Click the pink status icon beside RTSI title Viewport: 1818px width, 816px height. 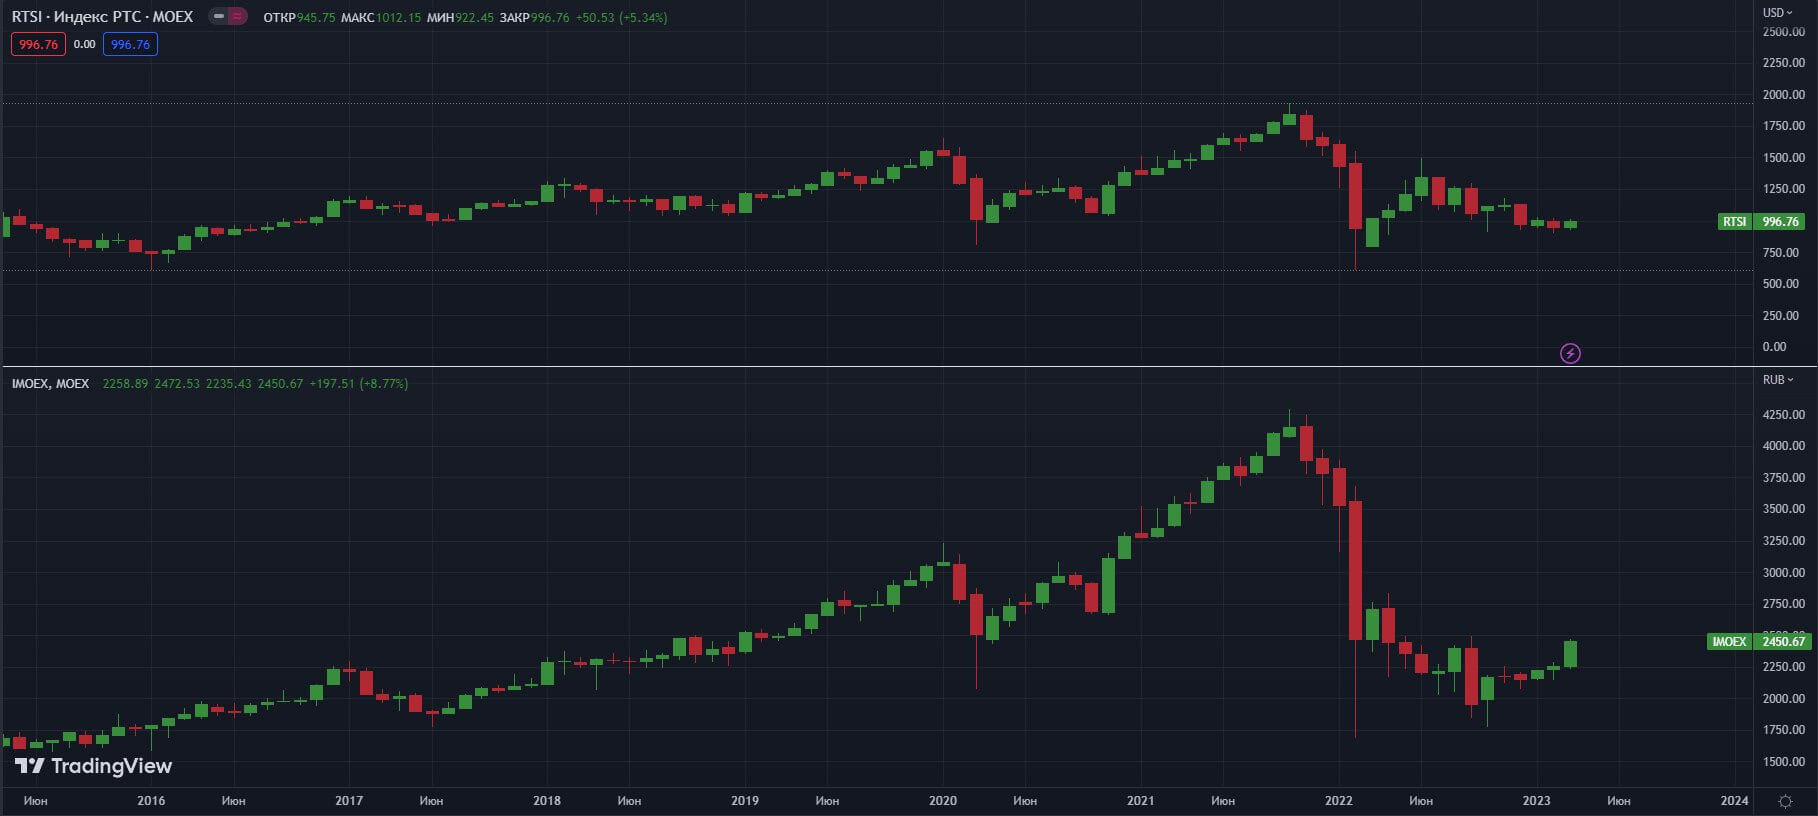click(x=237, y=16)
